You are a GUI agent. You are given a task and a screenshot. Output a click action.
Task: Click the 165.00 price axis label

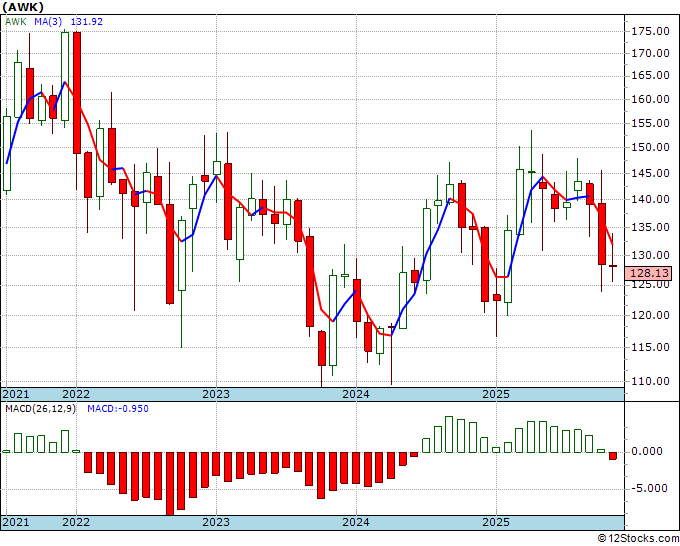[x=650, y=75]
